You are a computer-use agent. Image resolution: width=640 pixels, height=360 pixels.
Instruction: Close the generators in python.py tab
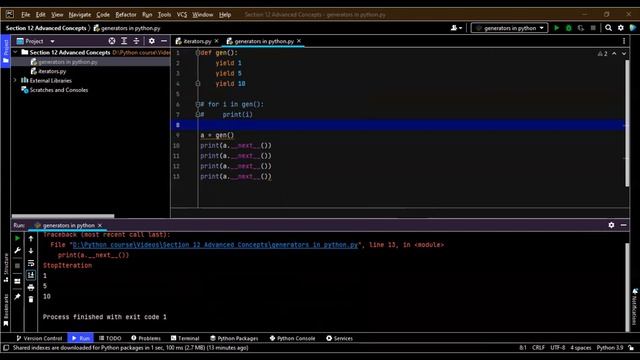tap(299, 41)
